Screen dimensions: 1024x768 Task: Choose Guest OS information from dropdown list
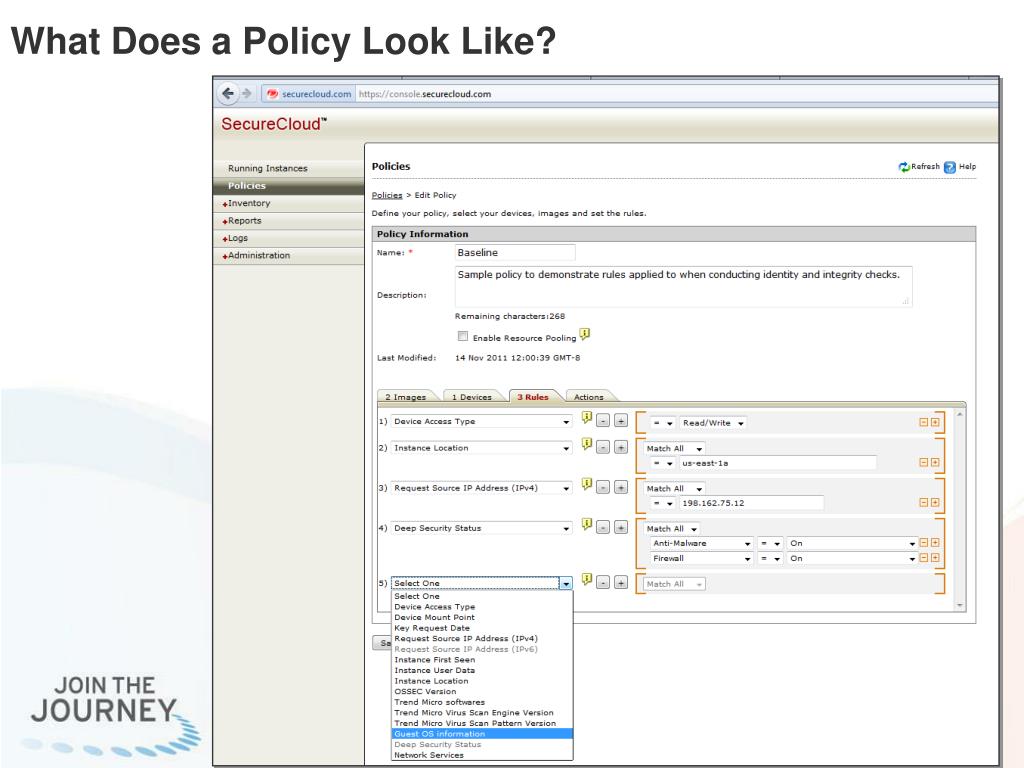tap(483, 734)
